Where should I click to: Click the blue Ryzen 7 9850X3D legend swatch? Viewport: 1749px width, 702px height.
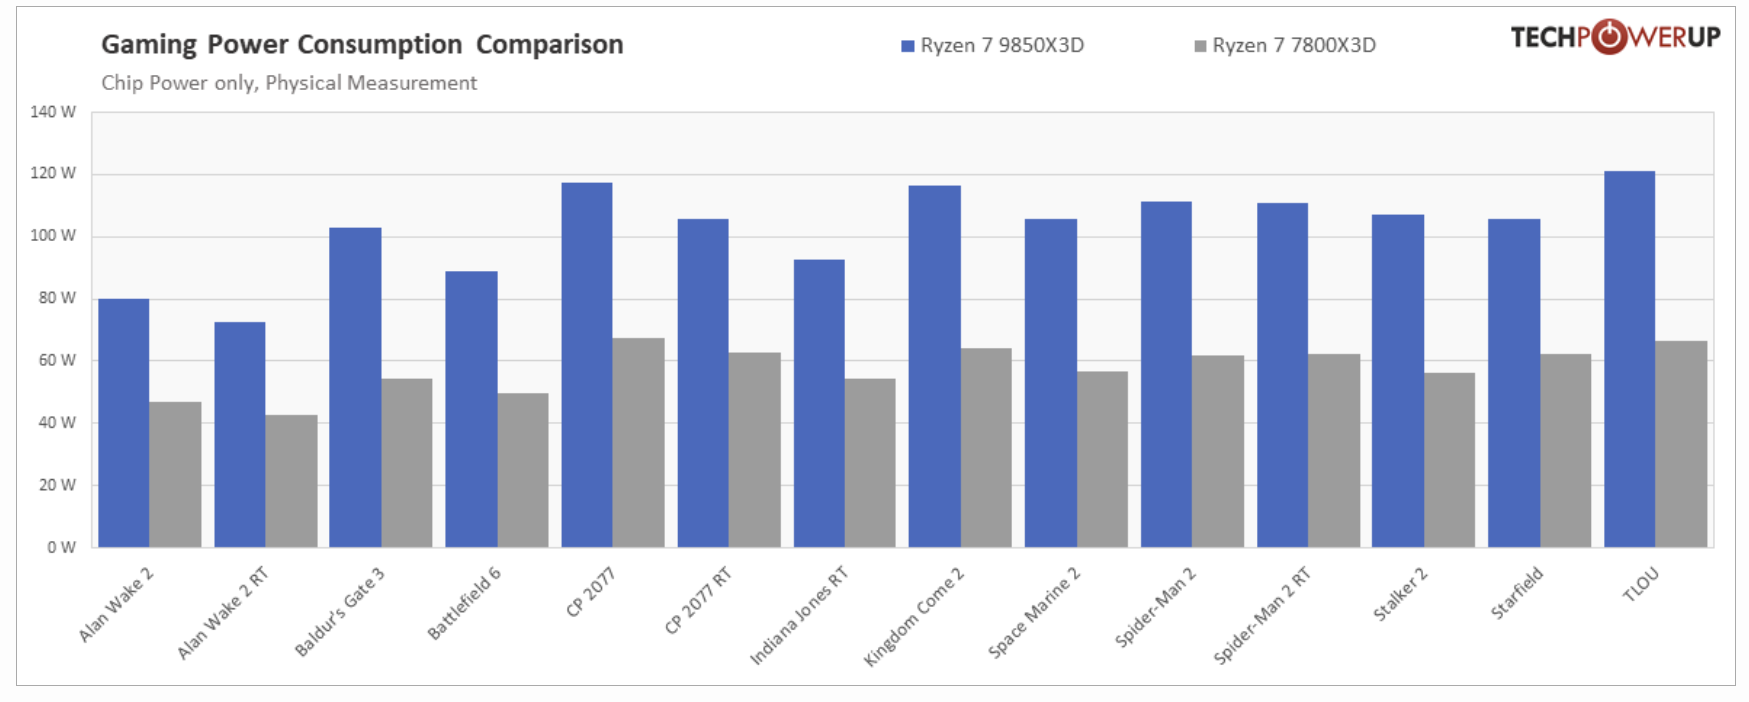[908, 46]
